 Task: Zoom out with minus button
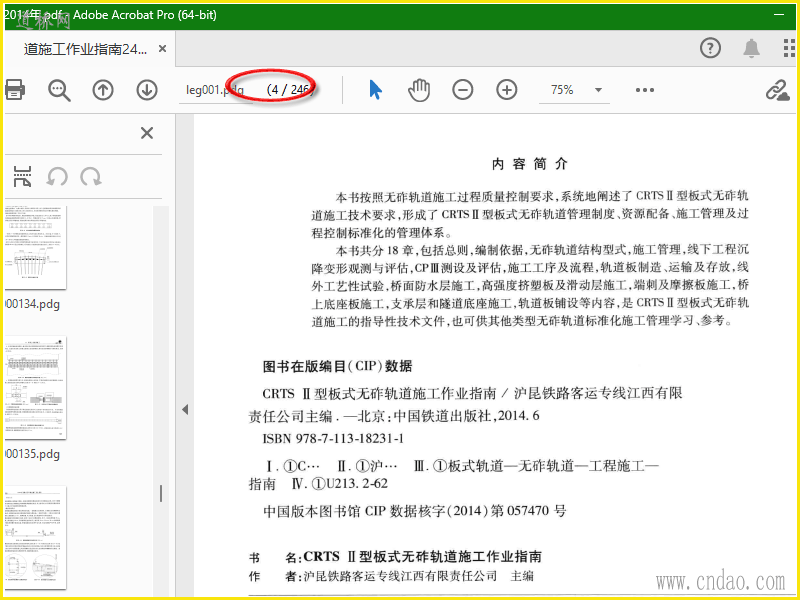click(463, 90)
